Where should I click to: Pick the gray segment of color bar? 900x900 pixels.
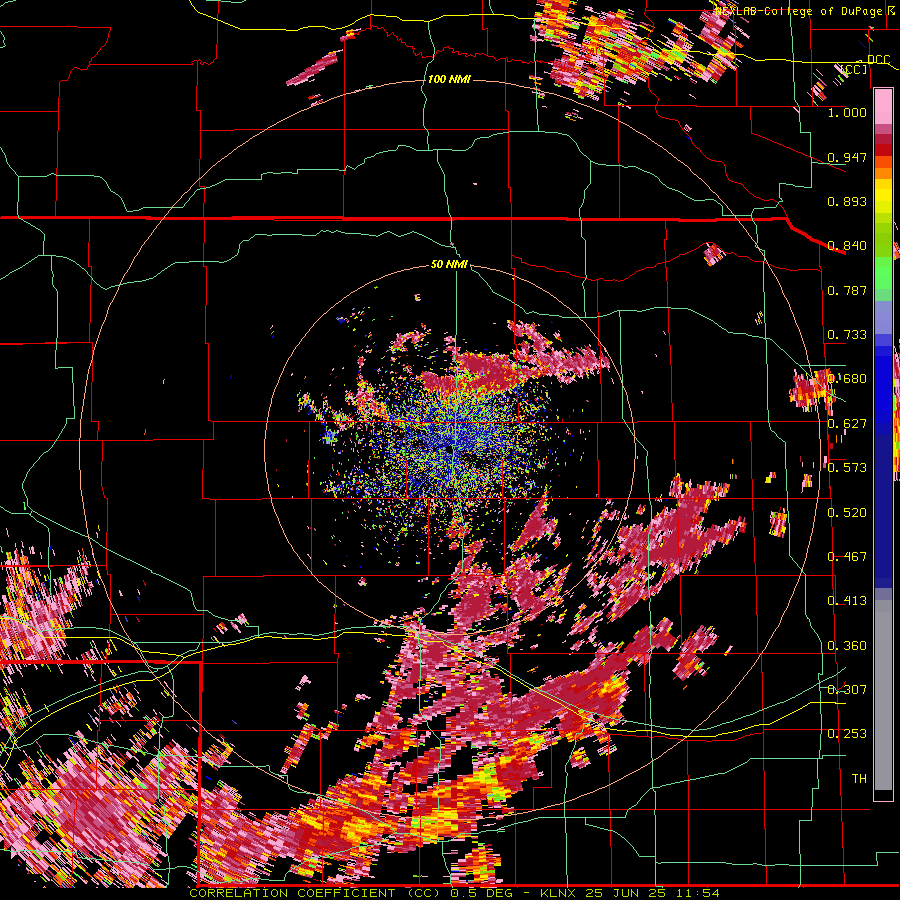(883, 695)
